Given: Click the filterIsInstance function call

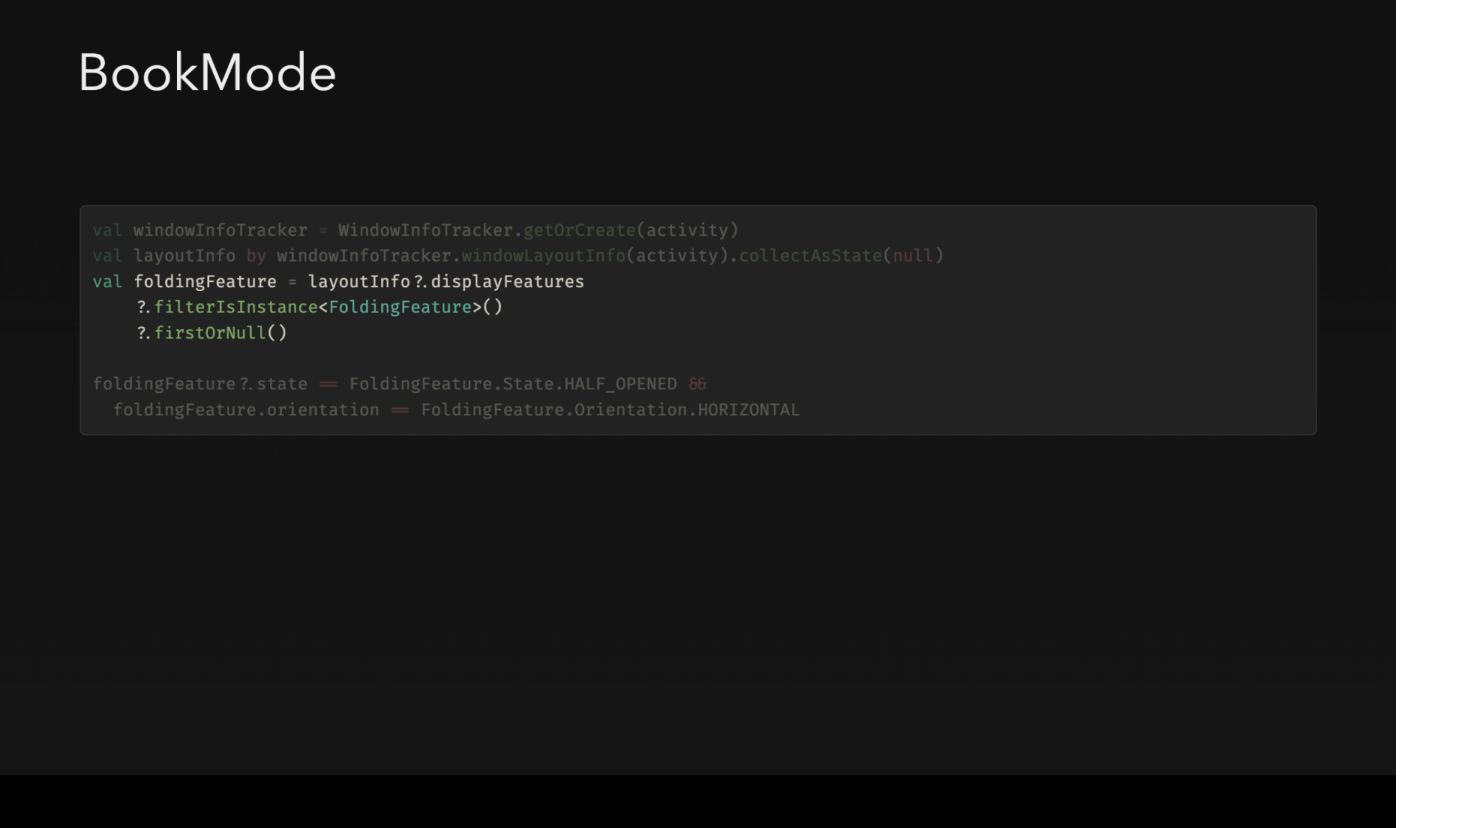Looking at the screenshot, I should point(236,307).
